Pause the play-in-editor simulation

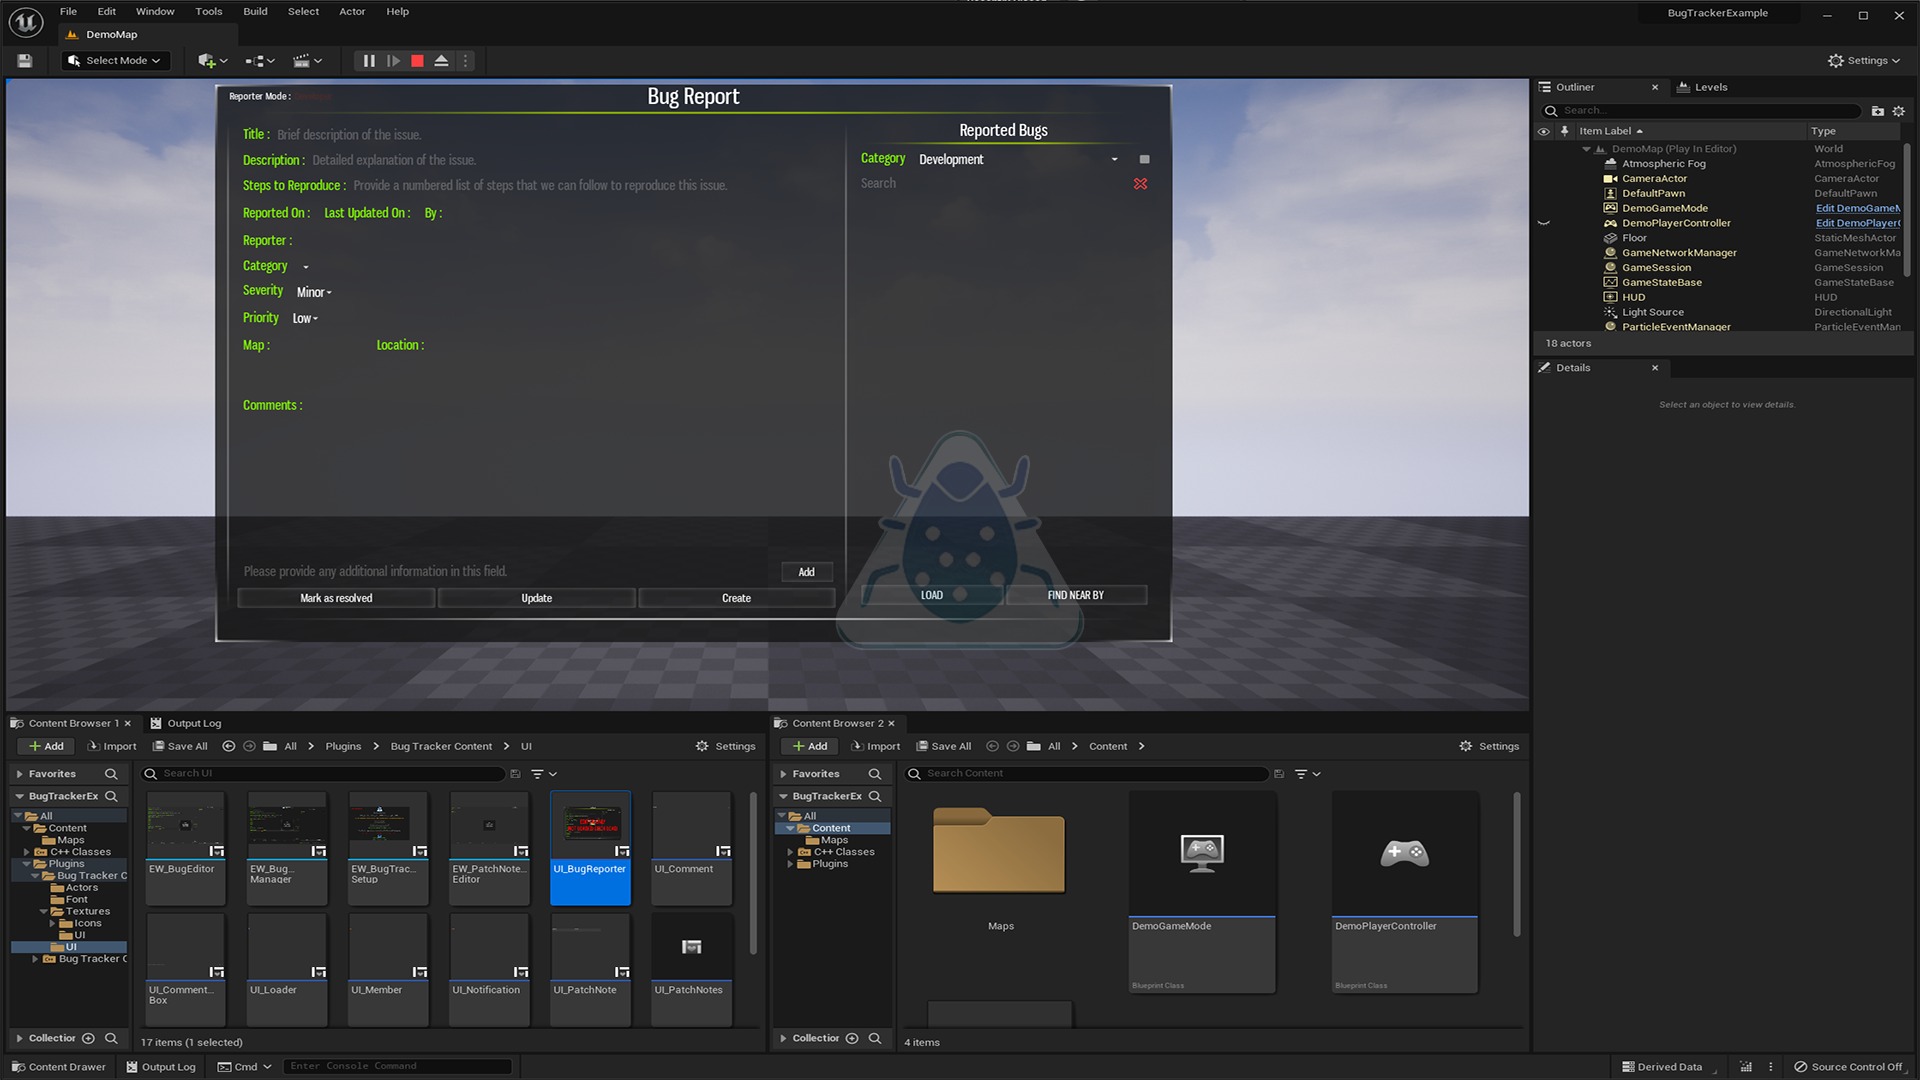tap(369, 61)
